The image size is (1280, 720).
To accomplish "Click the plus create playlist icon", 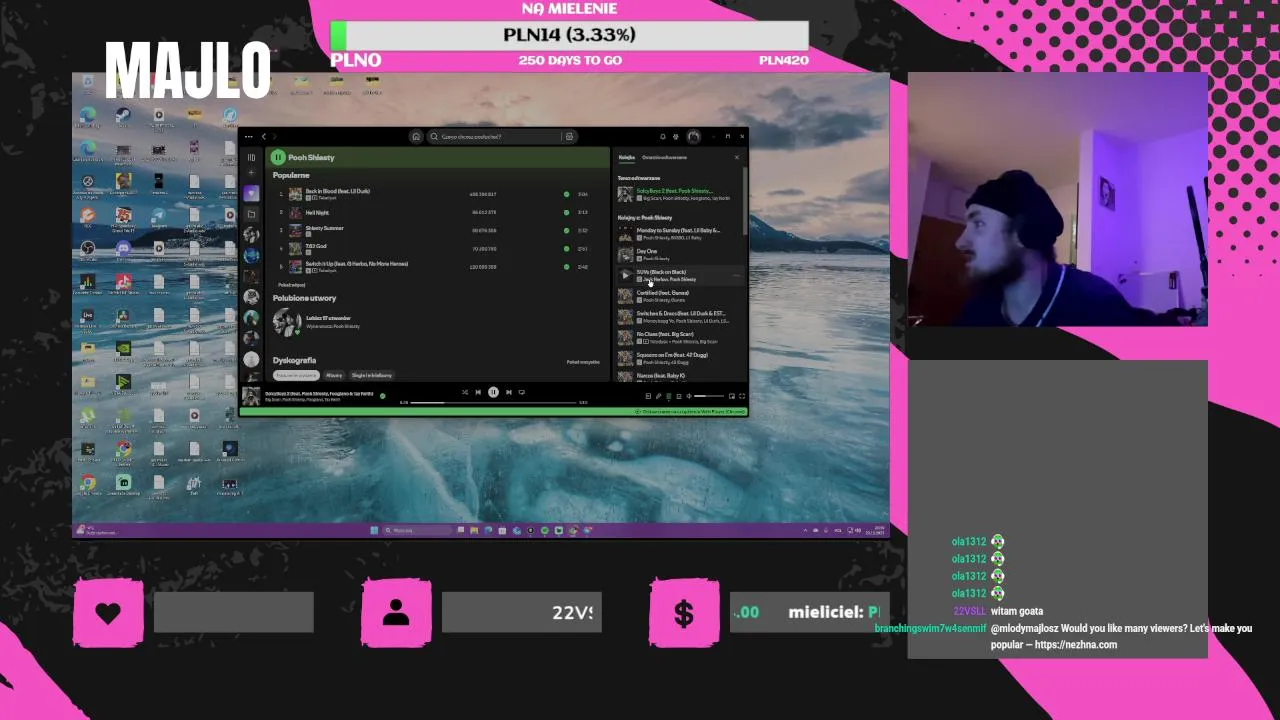I will tap(251, 173).
